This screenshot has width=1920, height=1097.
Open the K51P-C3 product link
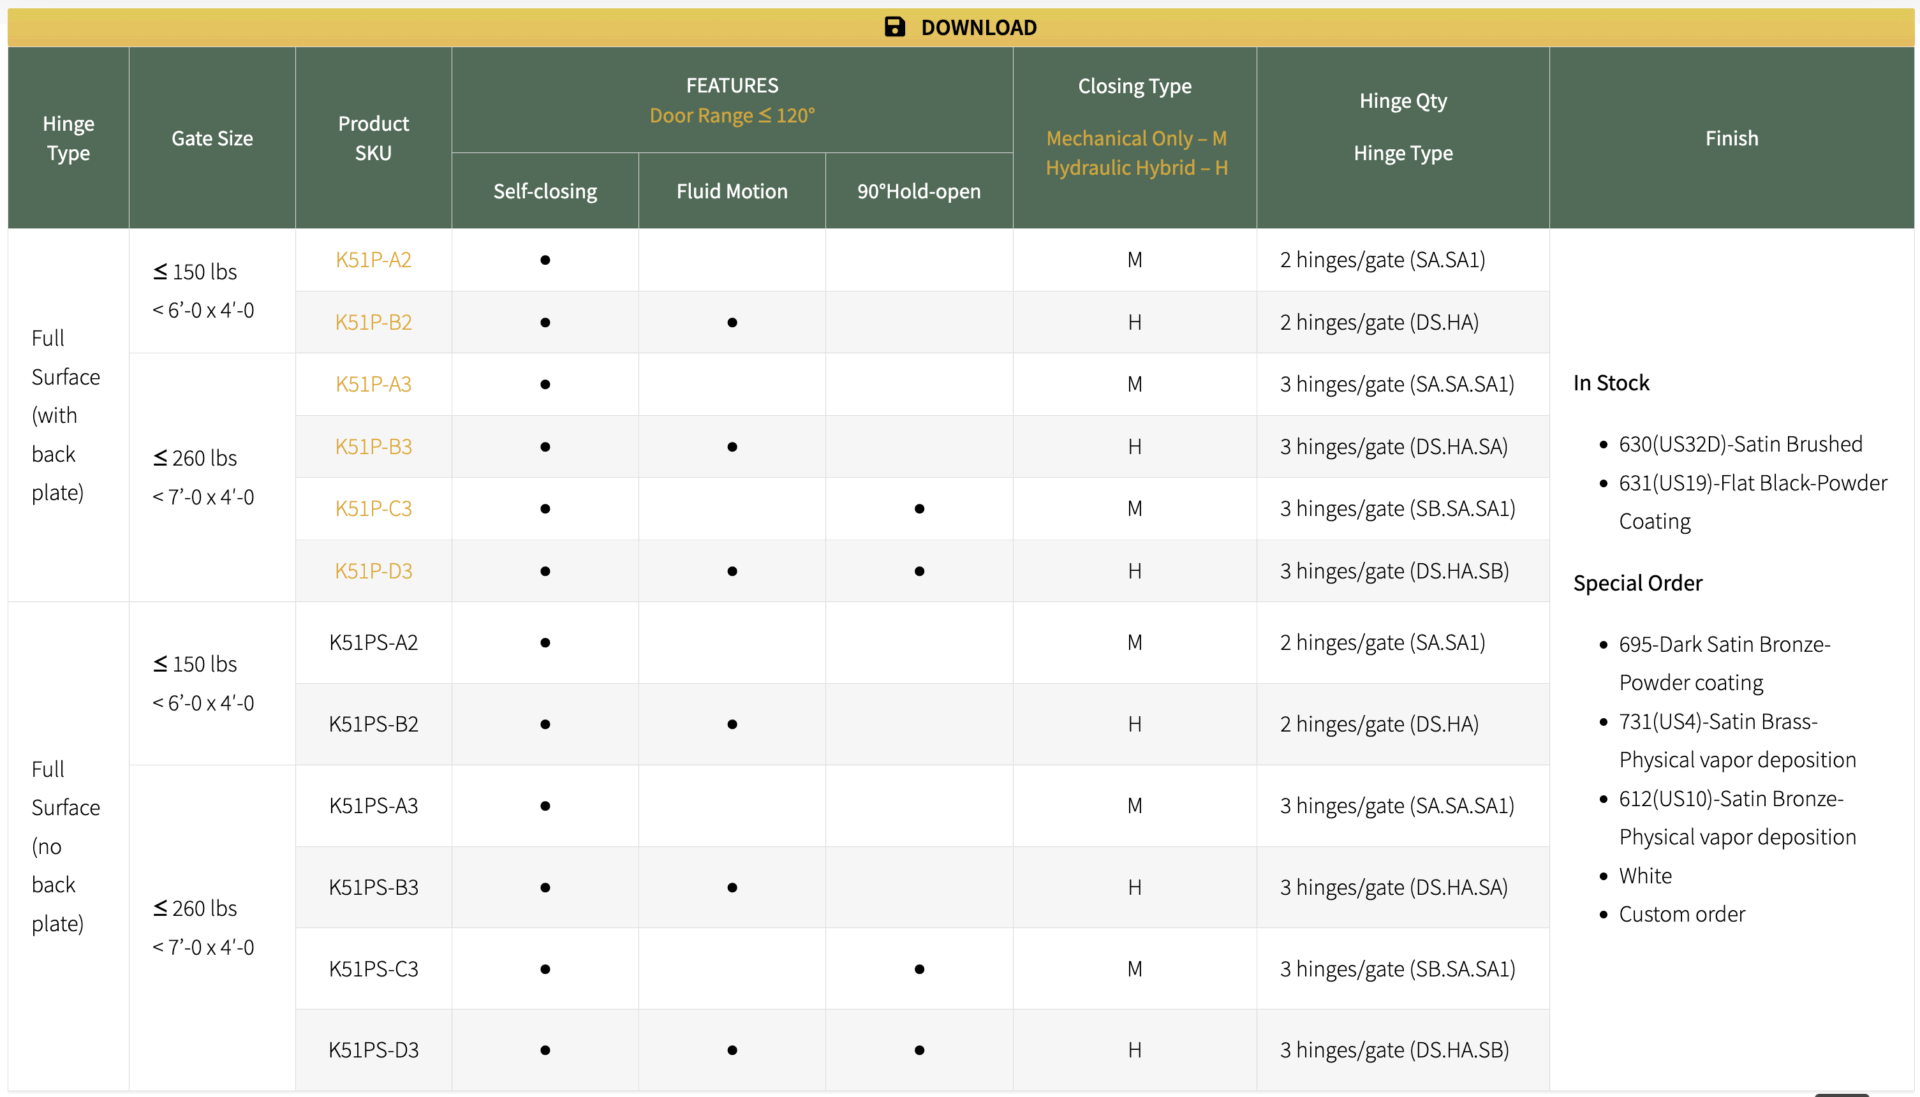pos(373,508)
